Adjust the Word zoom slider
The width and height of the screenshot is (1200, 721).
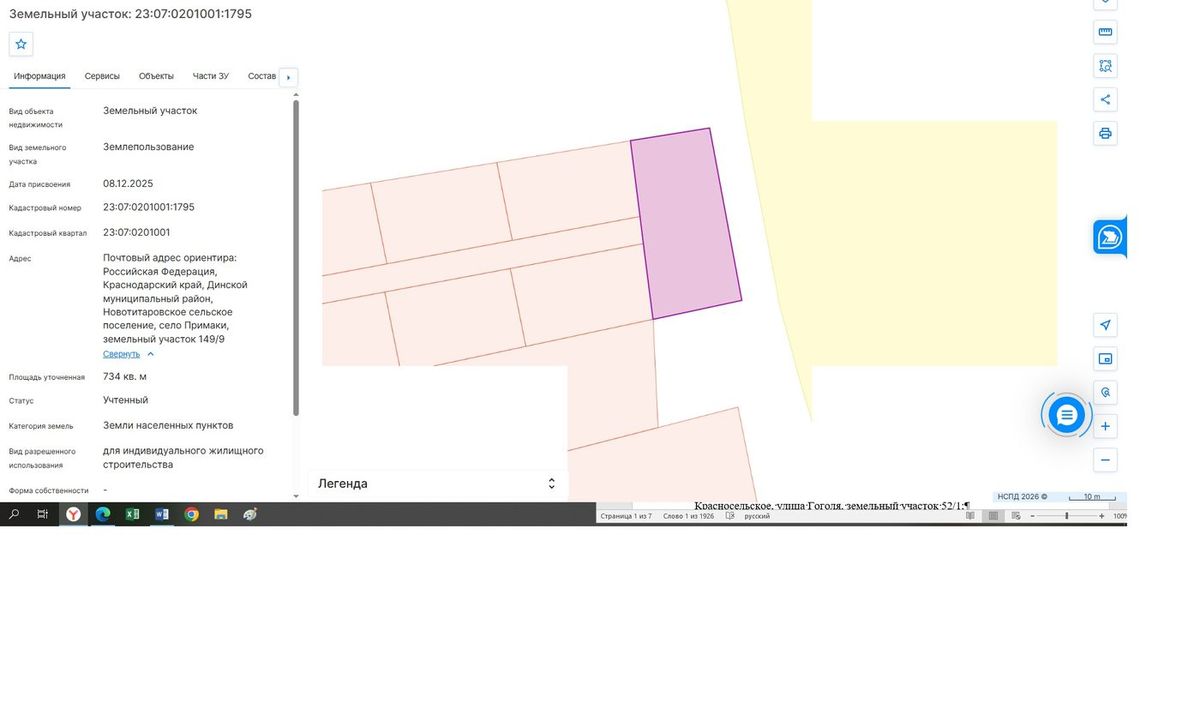point(1067,516)
